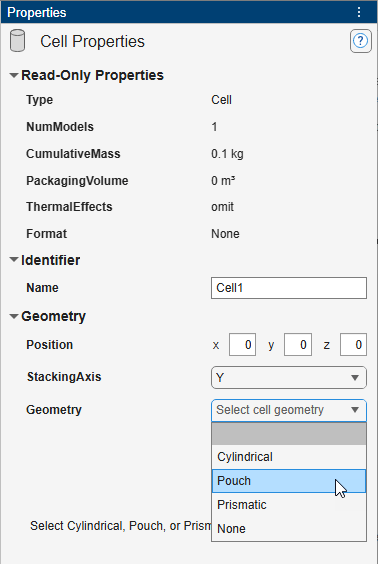Click the Position x input field
Image resolution: width=378 pixels, height=564 pixels.
coord(242,345)
